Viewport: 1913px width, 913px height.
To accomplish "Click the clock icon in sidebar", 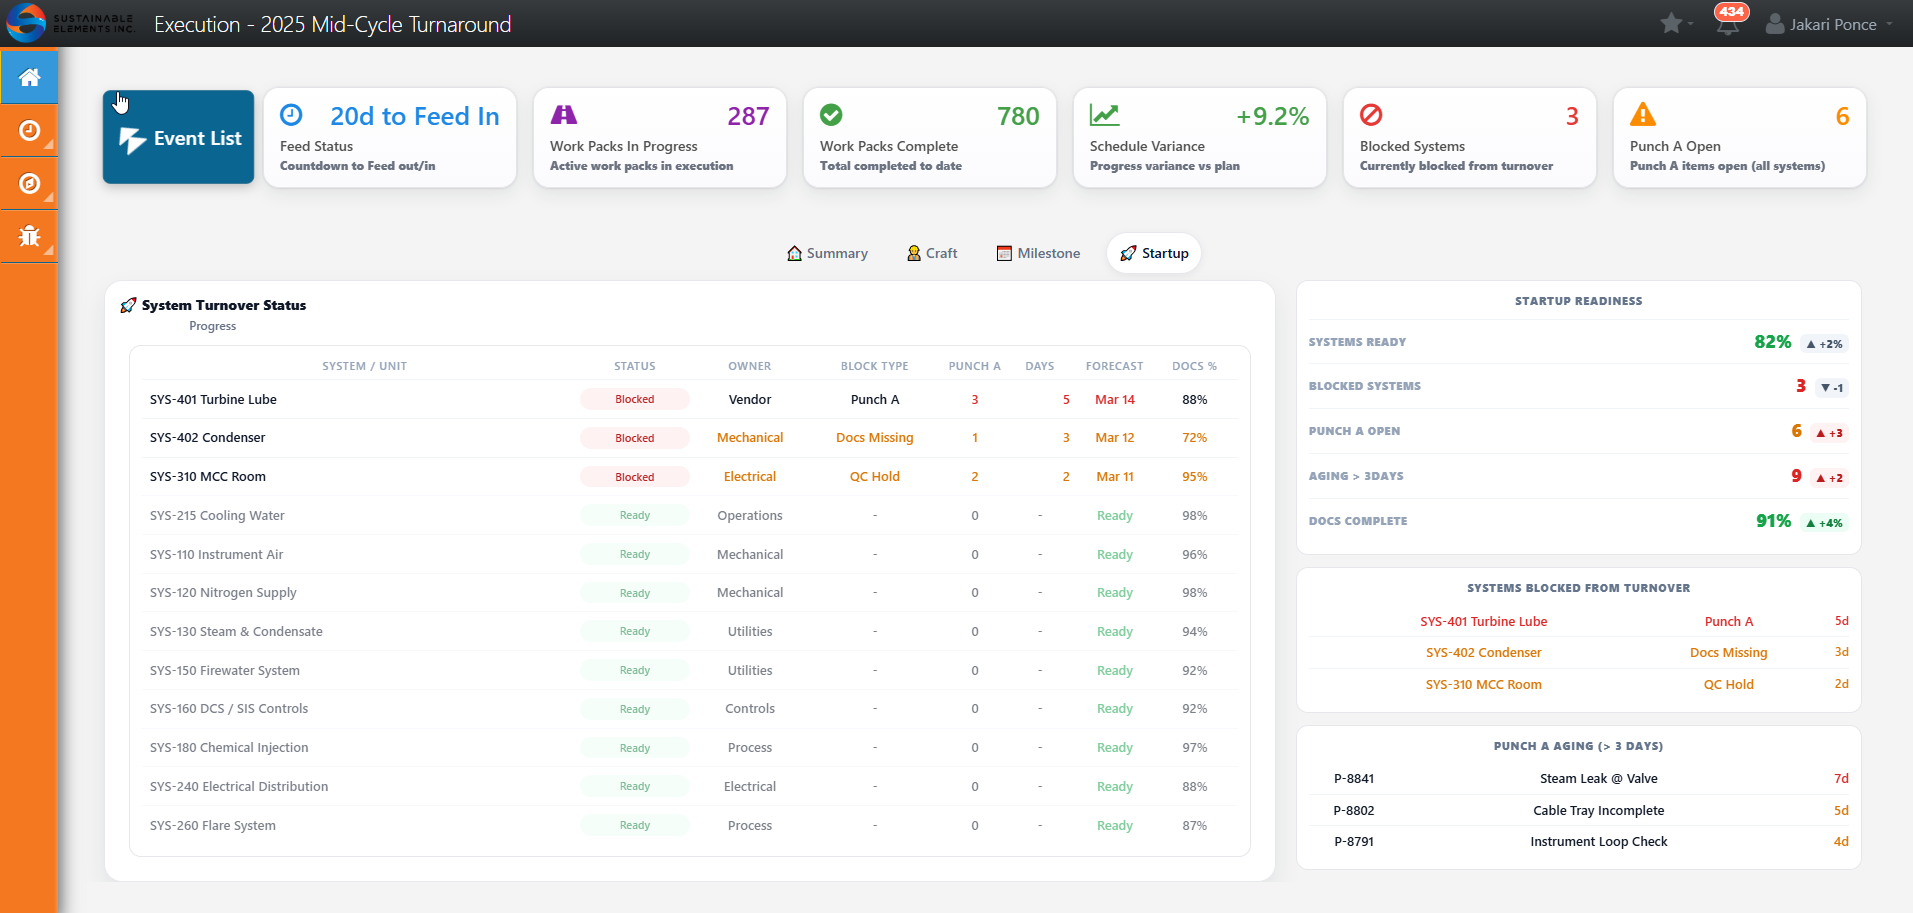I will (x=29, y=130).
